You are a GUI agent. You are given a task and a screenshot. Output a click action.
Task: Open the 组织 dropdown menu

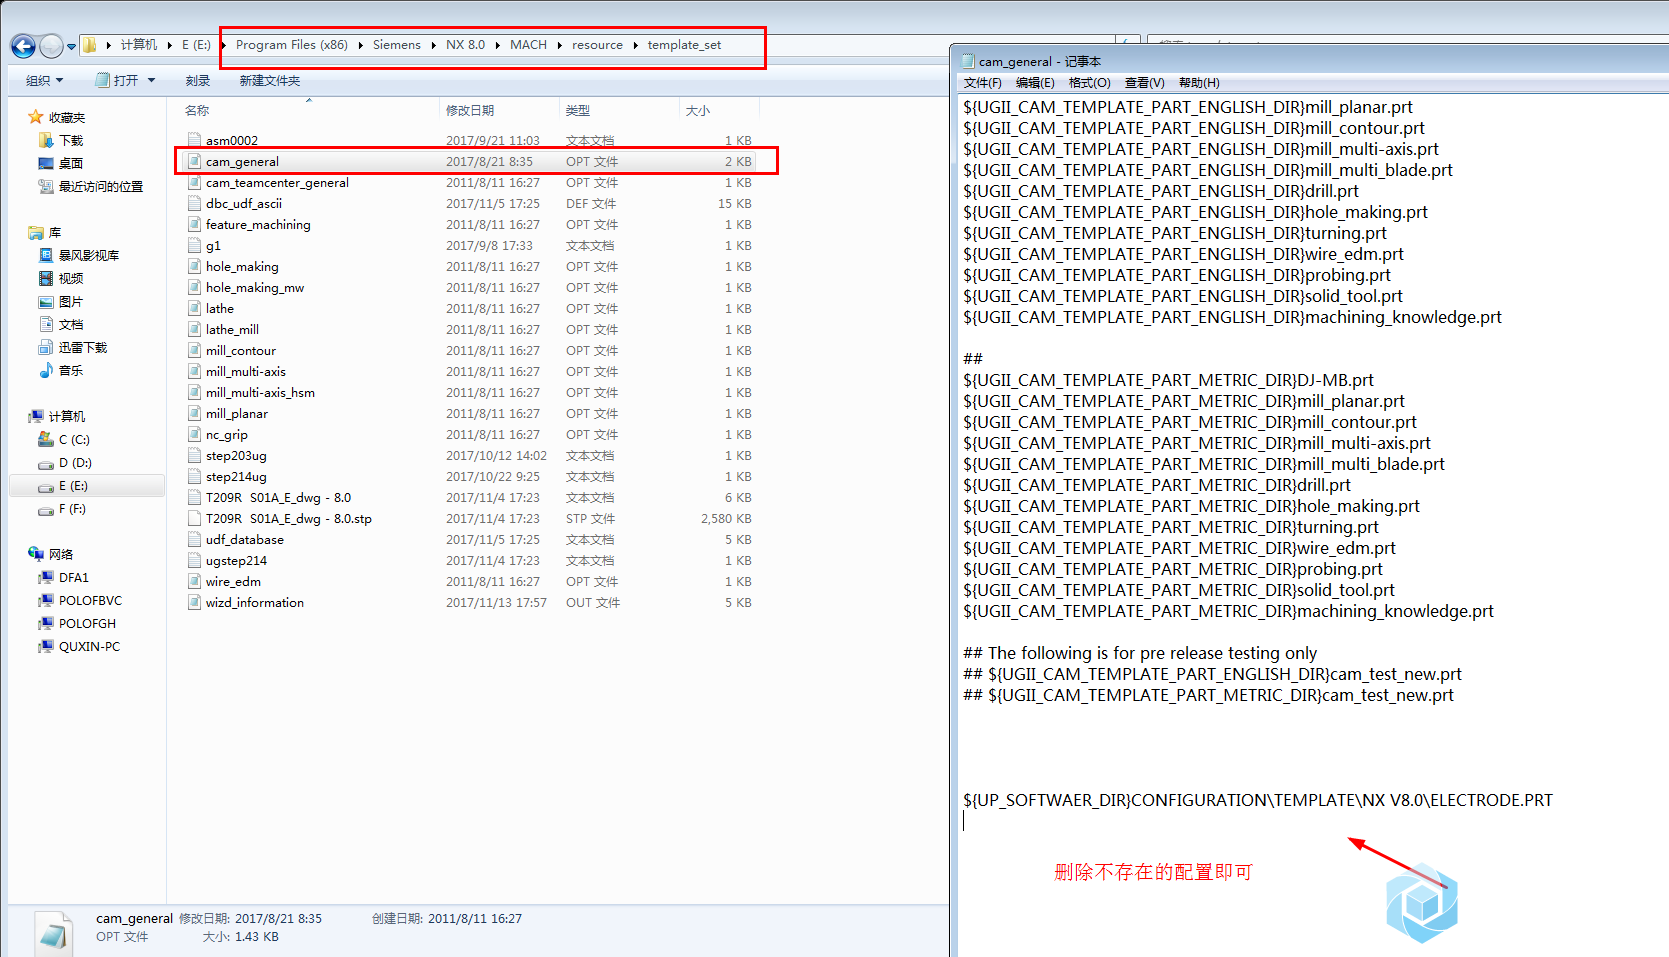(45, 81)
